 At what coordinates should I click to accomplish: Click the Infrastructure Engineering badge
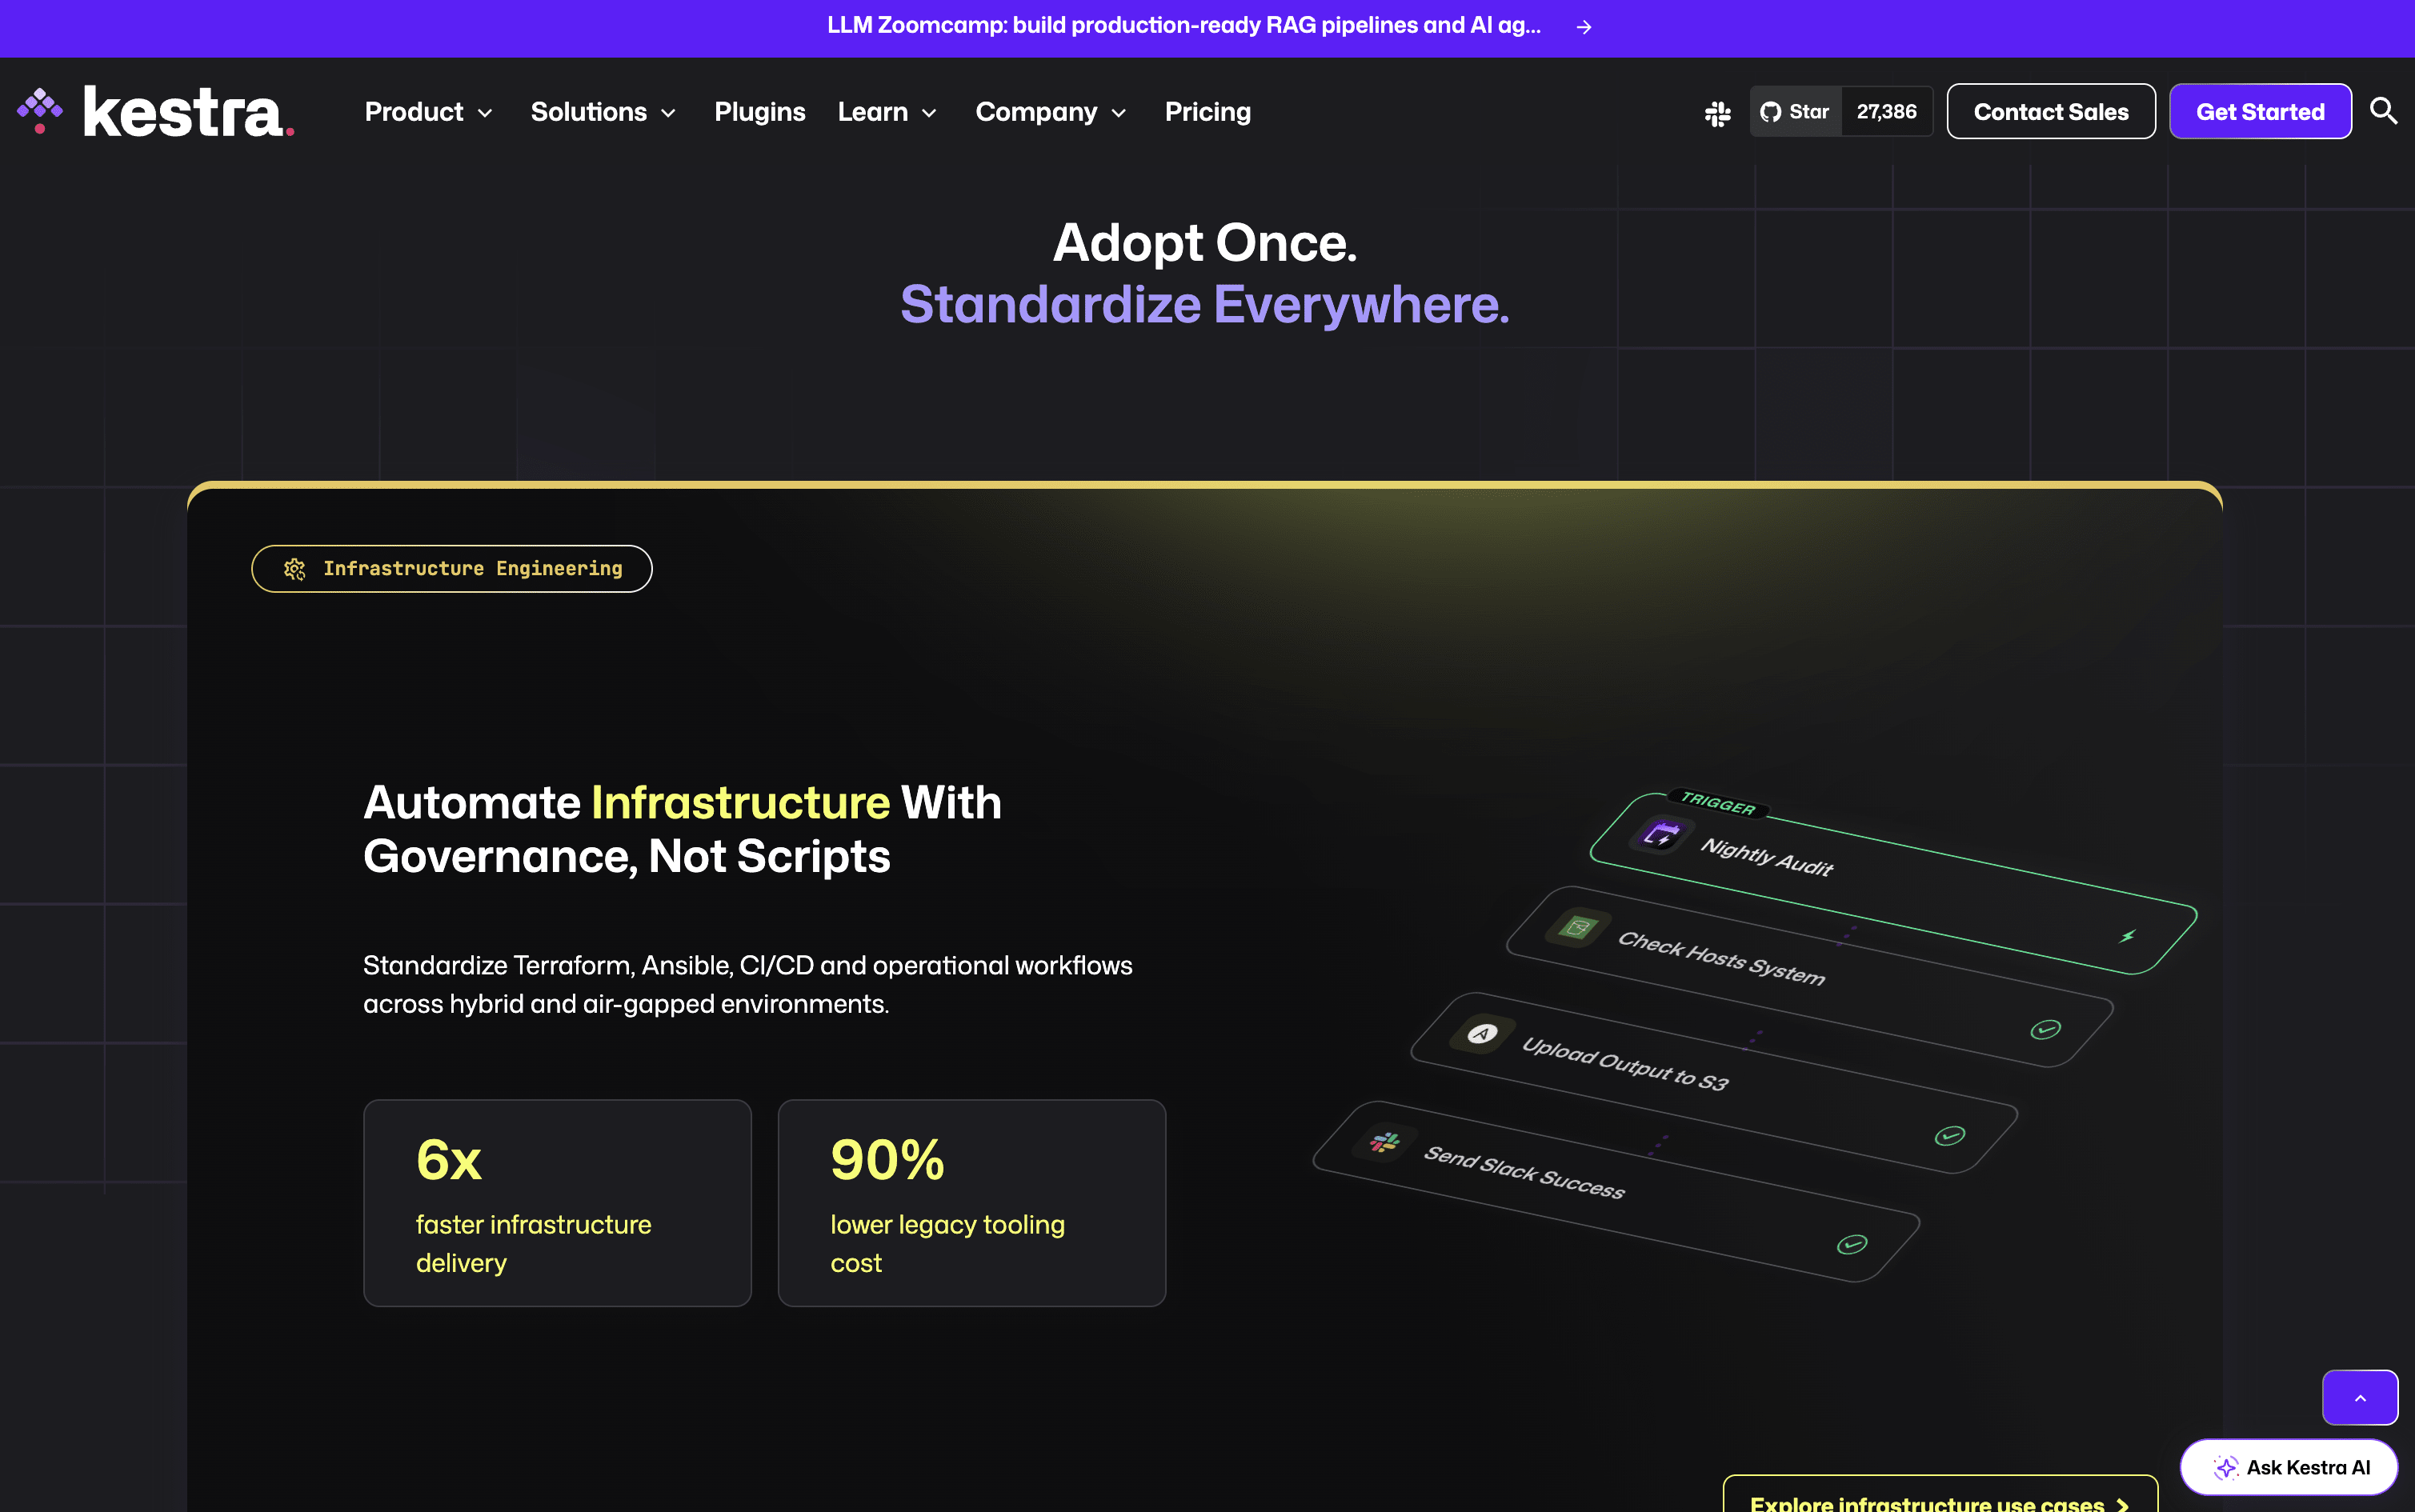point(452,569)
